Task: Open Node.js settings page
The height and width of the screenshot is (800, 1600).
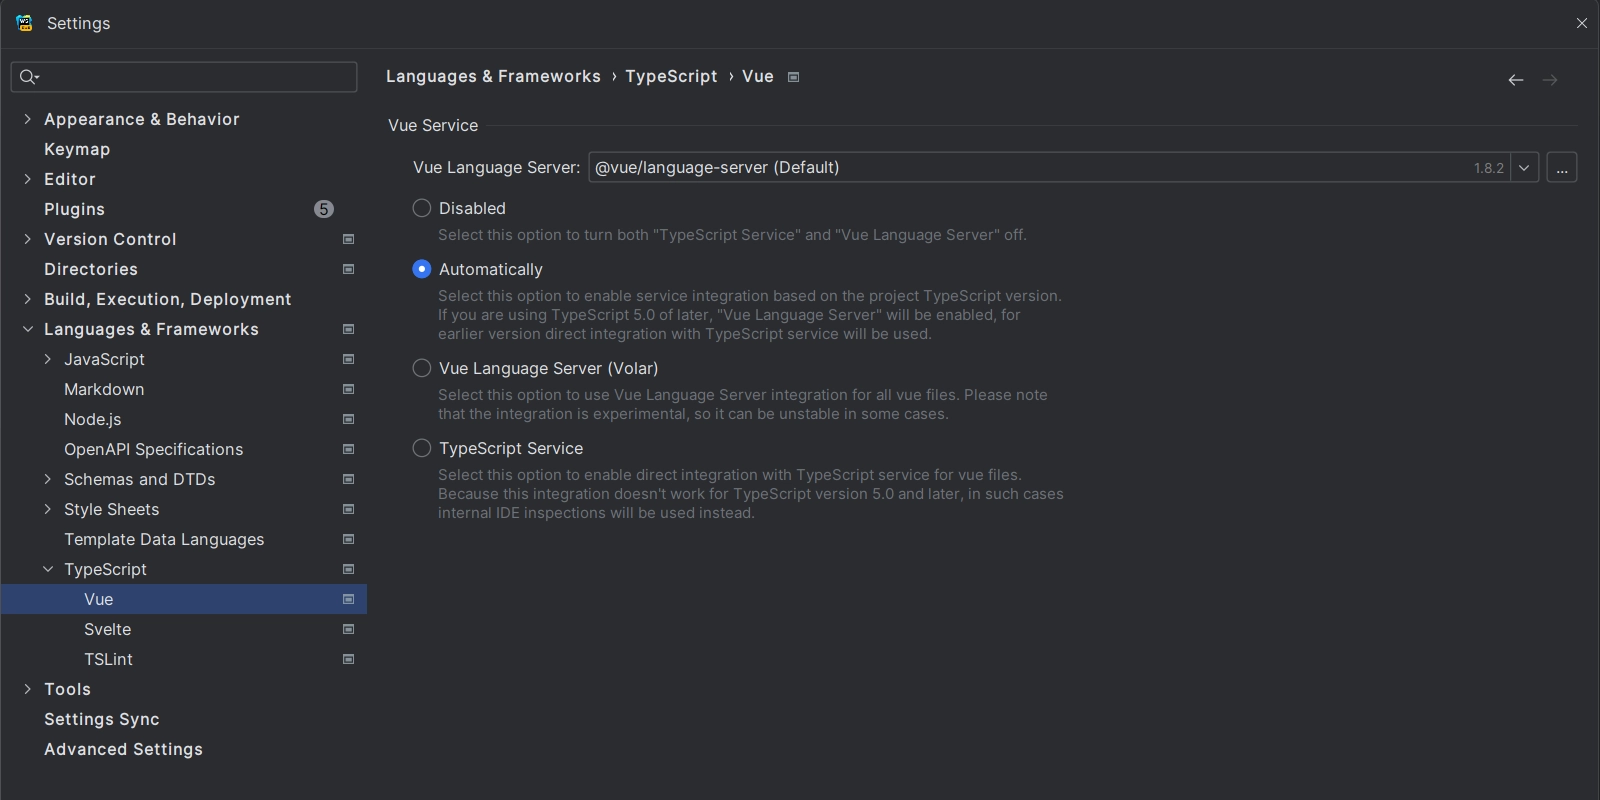Action: point(93,419)
